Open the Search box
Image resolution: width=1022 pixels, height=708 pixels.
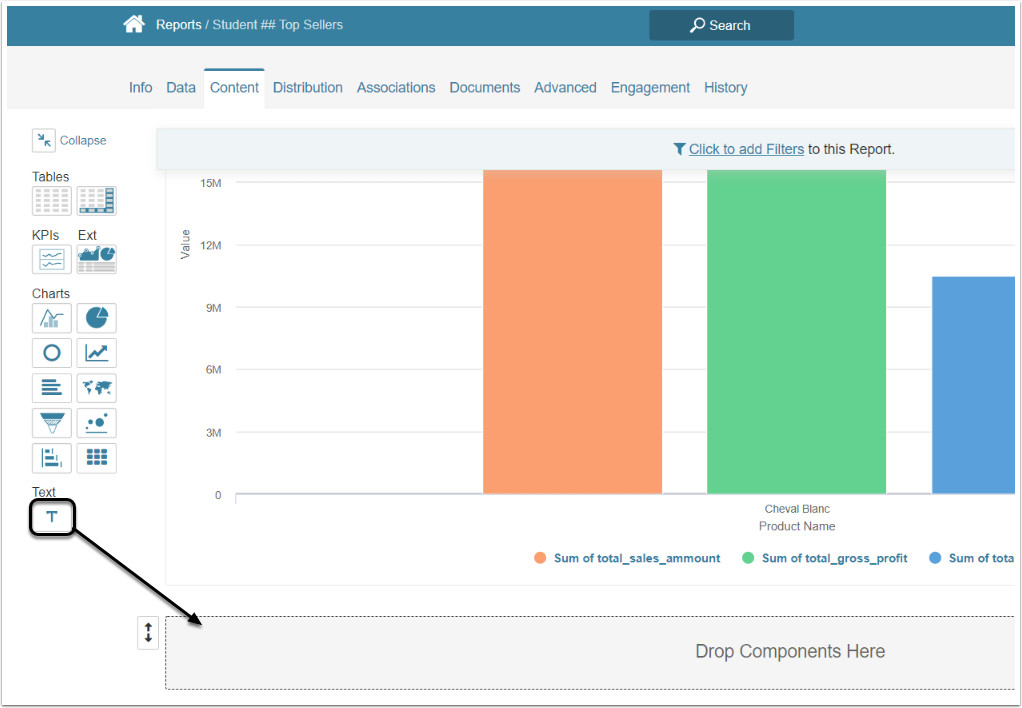721,25
